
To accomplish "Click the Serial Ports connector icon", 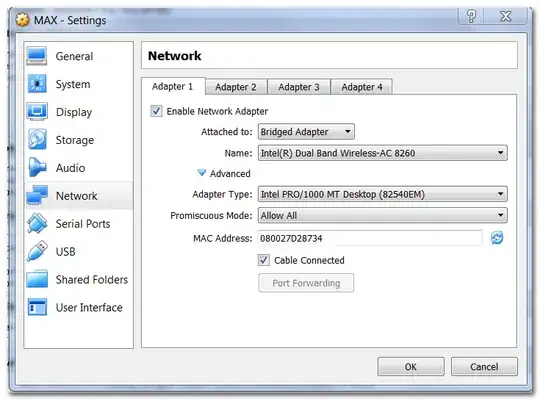I will point(37,223).
